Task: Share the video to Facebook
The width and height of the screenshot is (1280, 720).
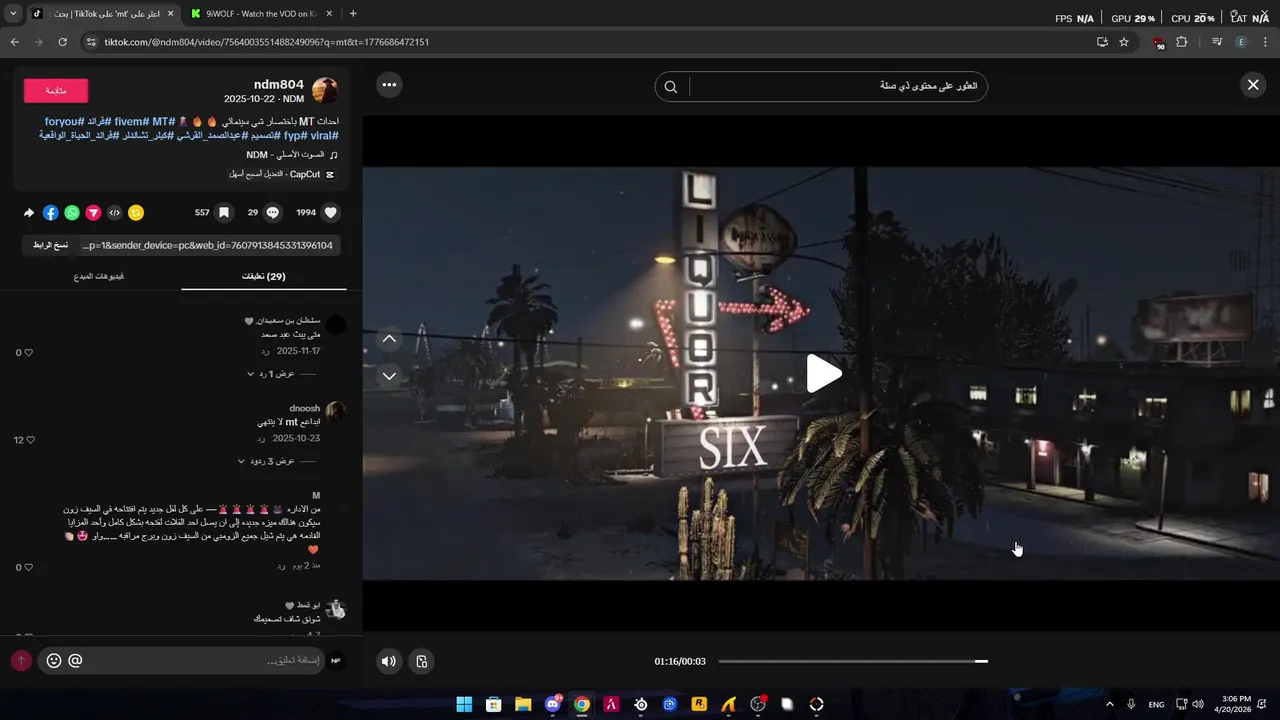Action: (50, 213)
